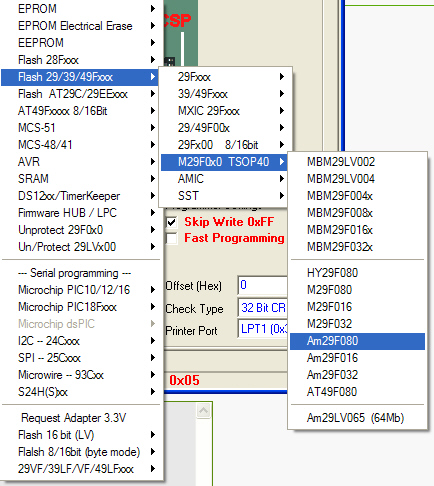The height and width of the screenshot is (486, 434).
Task: Uncheck Skip Write 0xFF checkbox
Action: point(172,222)
